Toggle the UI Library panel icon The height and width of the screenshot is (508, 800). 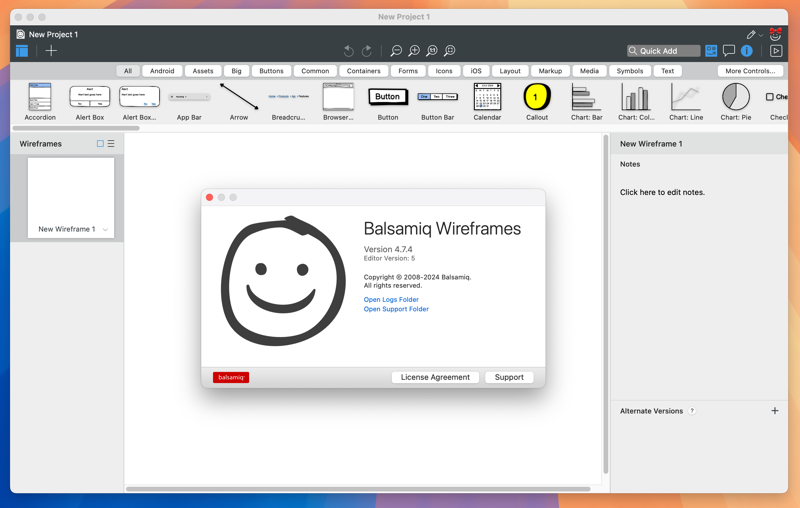(x=711, y=50)
